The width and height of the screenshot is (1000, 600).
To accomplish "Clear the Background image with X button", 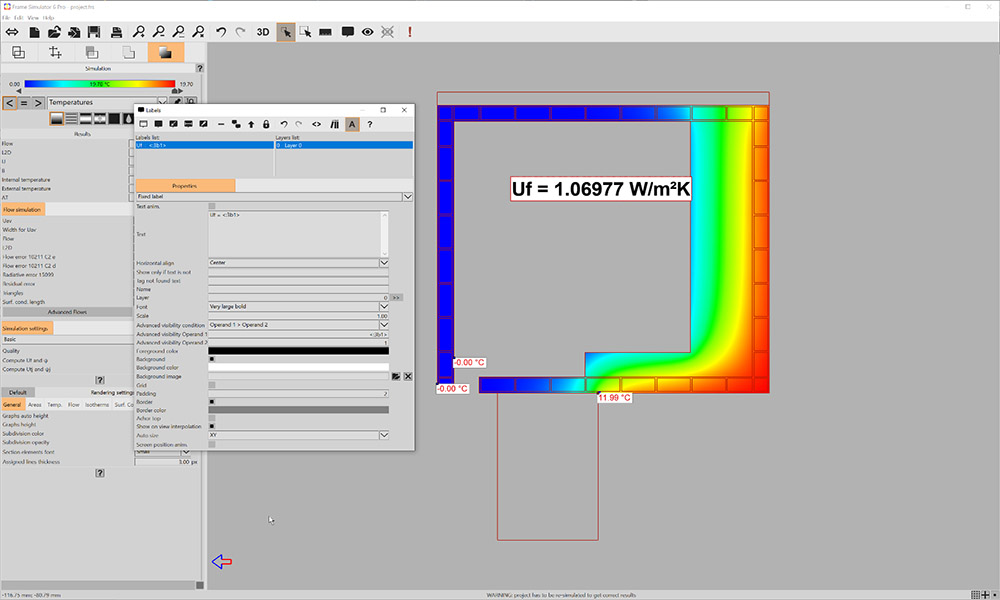I will coord(408,377).
